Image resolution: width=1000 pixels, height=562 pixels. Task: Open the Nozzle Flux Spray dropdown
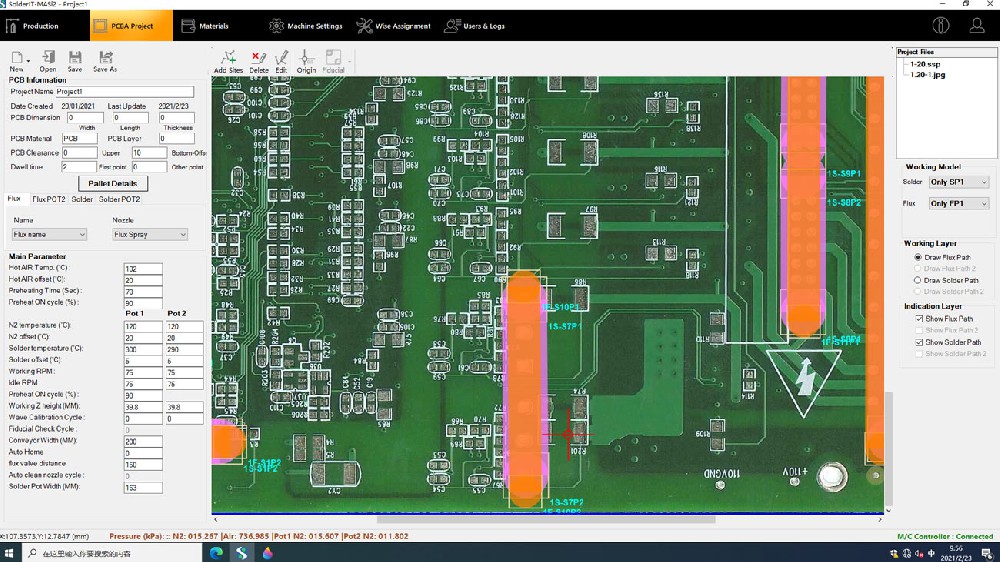(150, 234)
